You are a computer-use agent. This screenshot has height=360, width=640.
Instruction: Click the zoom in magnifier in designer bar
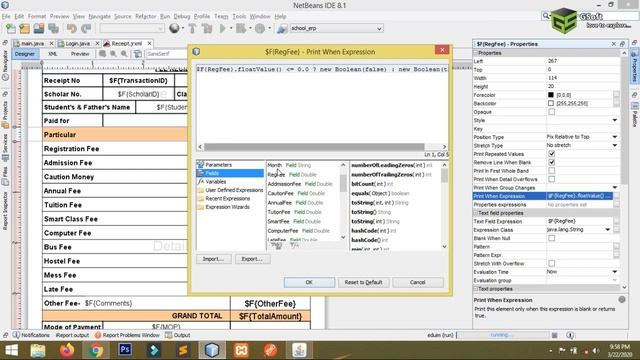113,54
